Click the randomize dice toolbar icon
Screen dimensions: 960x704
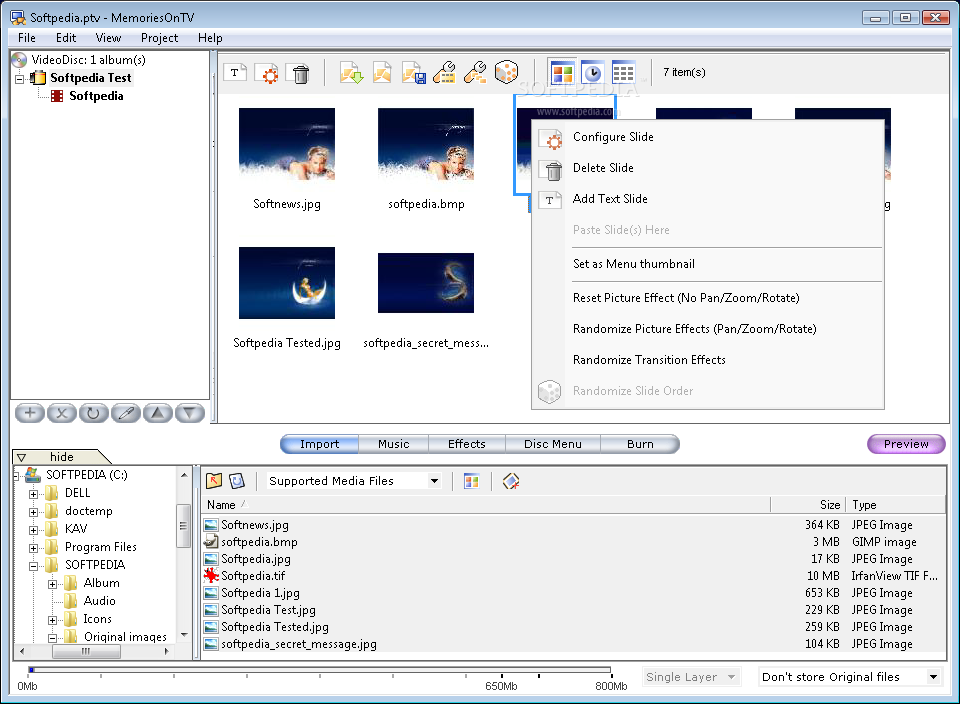[x=506, y=72]
